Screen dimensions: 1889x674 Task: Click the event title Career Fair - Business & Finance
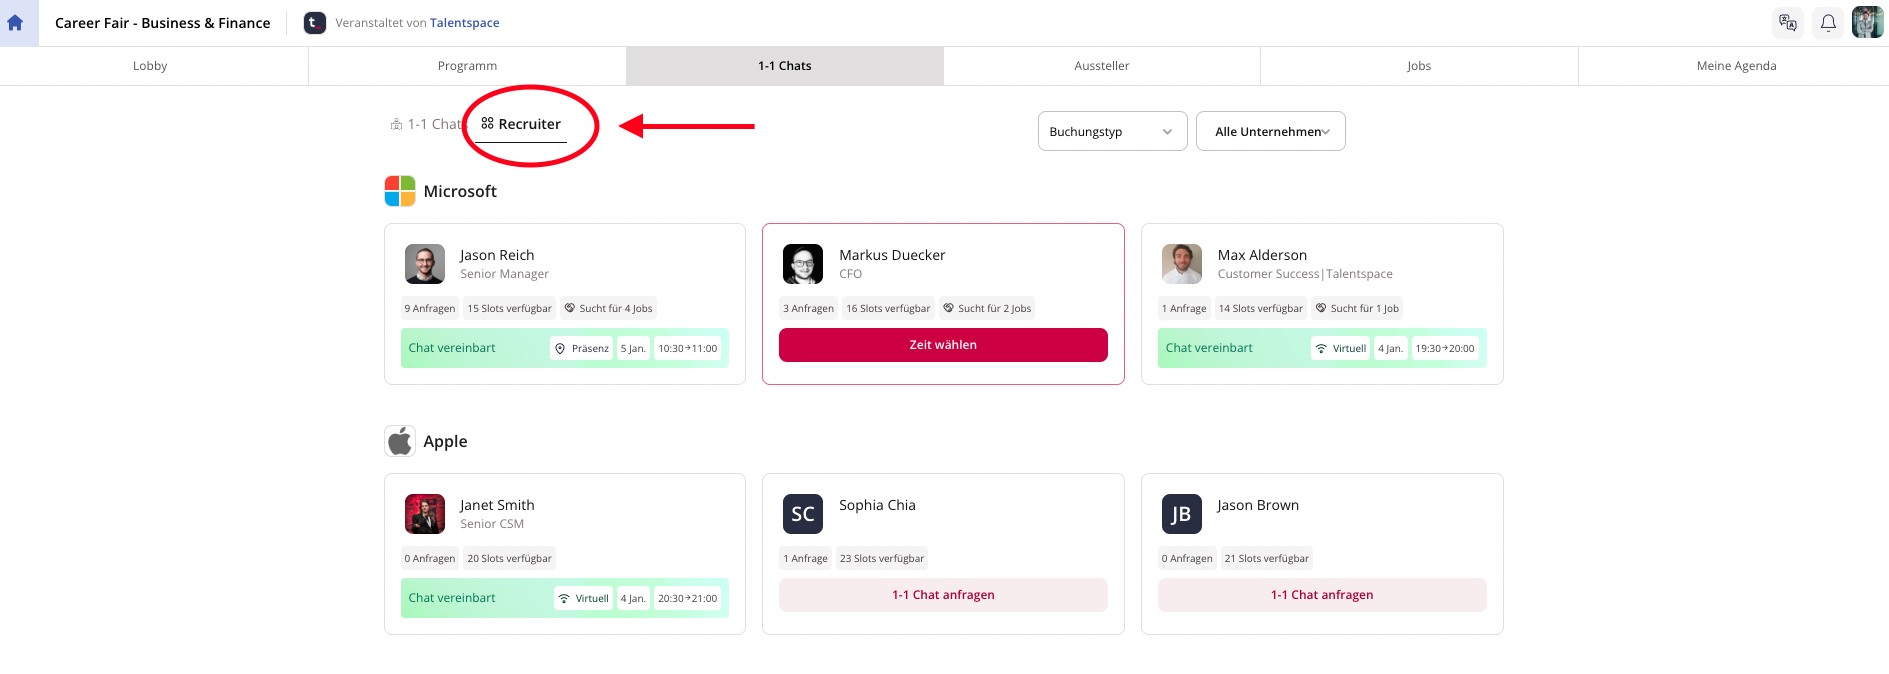click(x=163, y=23)
